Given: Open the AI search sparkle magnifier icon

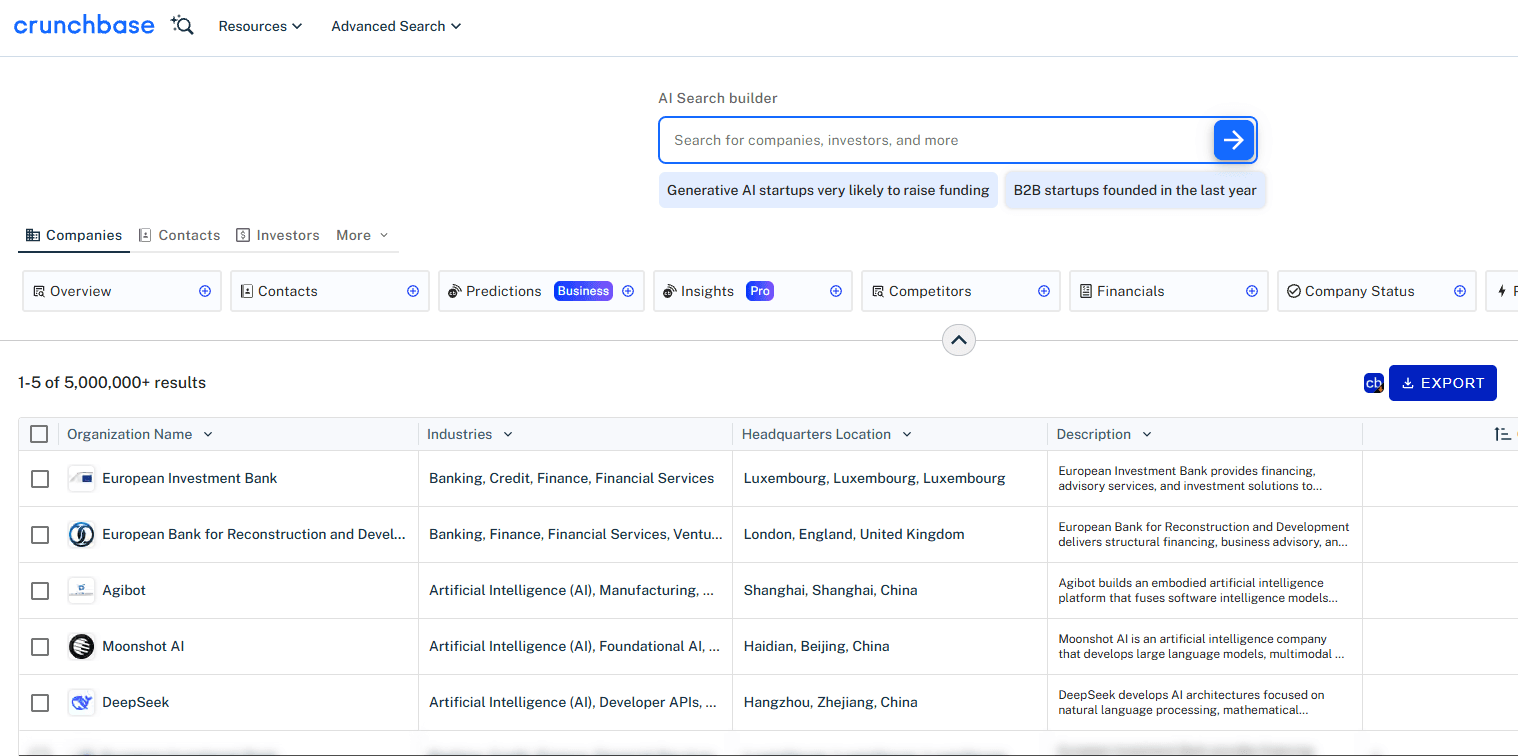Looking at the screenshot, I should point(182,26).
